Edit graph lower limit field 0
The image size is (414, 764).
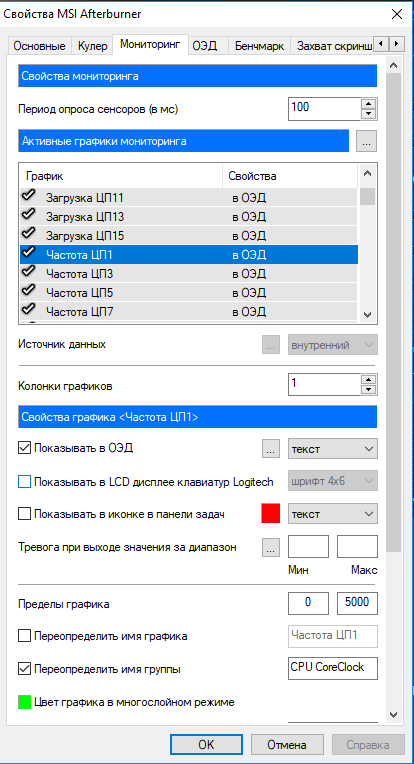tap(308, 604)
